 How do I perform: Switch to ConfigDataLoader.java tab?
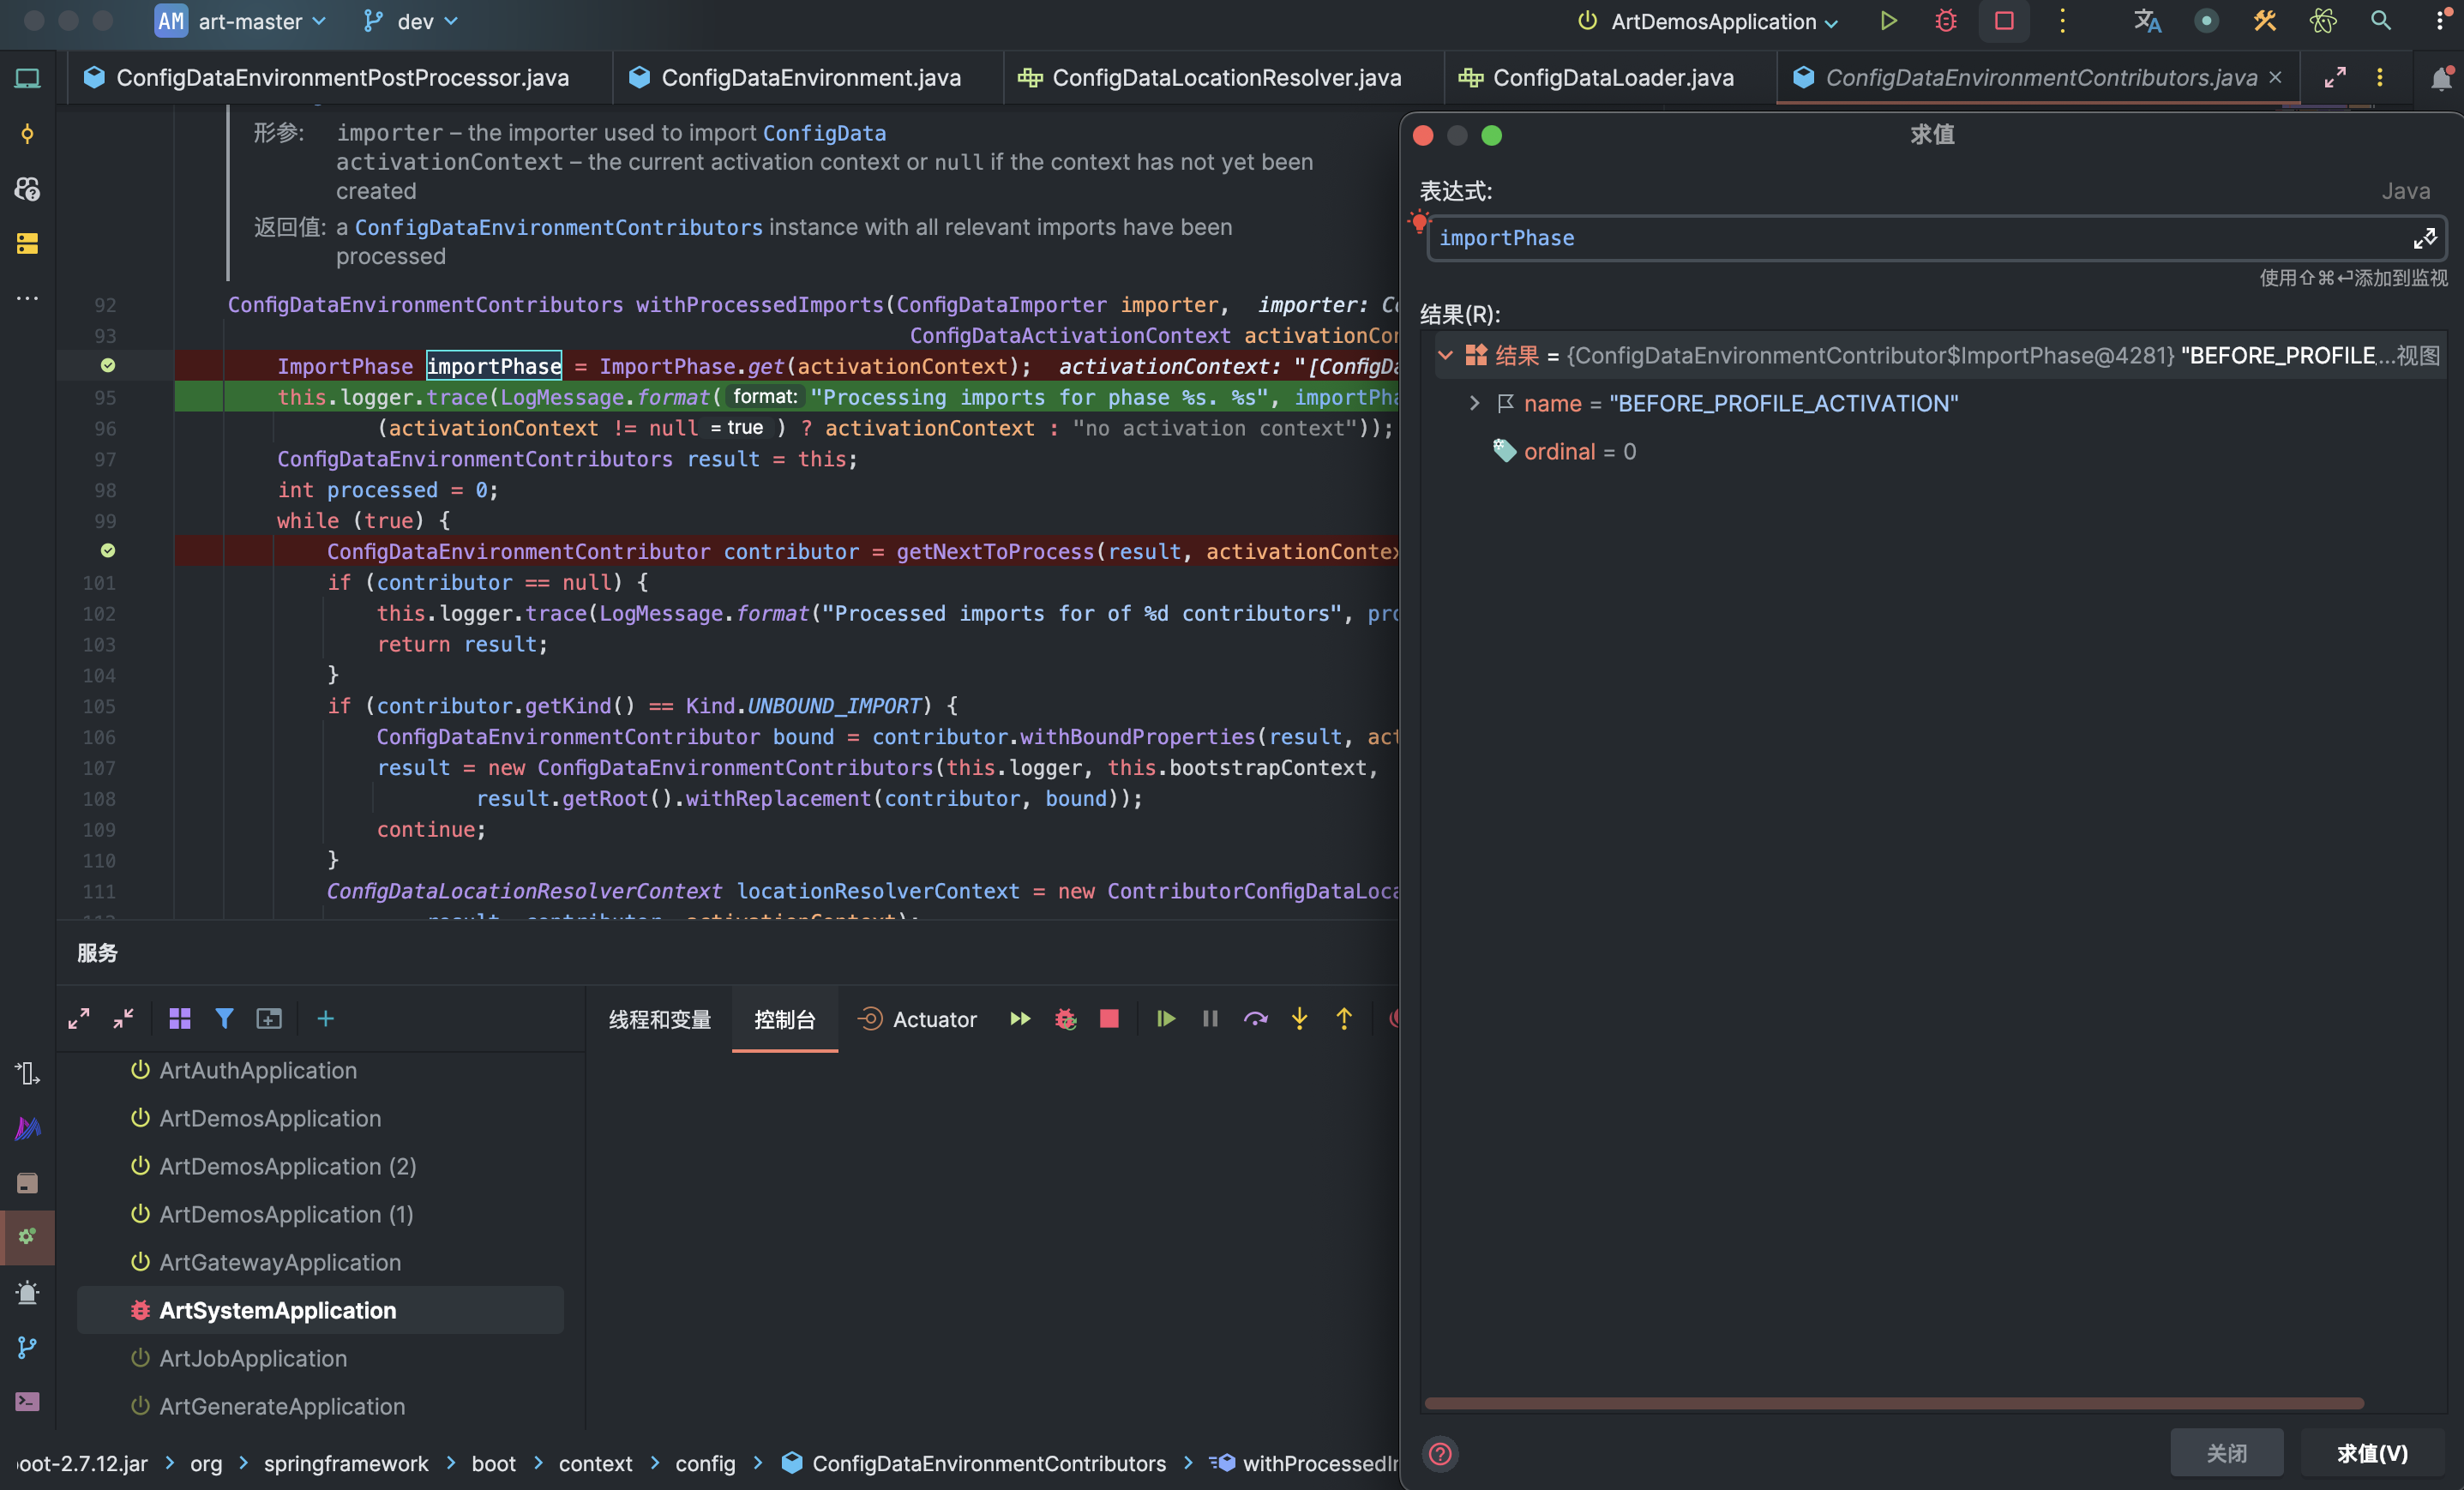[1612, 78]
